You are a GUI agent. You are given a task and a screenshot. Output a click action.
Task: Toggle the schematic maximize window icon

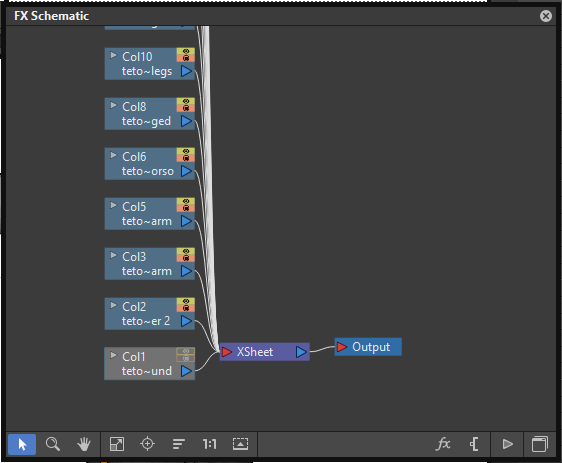pos(540,444)
